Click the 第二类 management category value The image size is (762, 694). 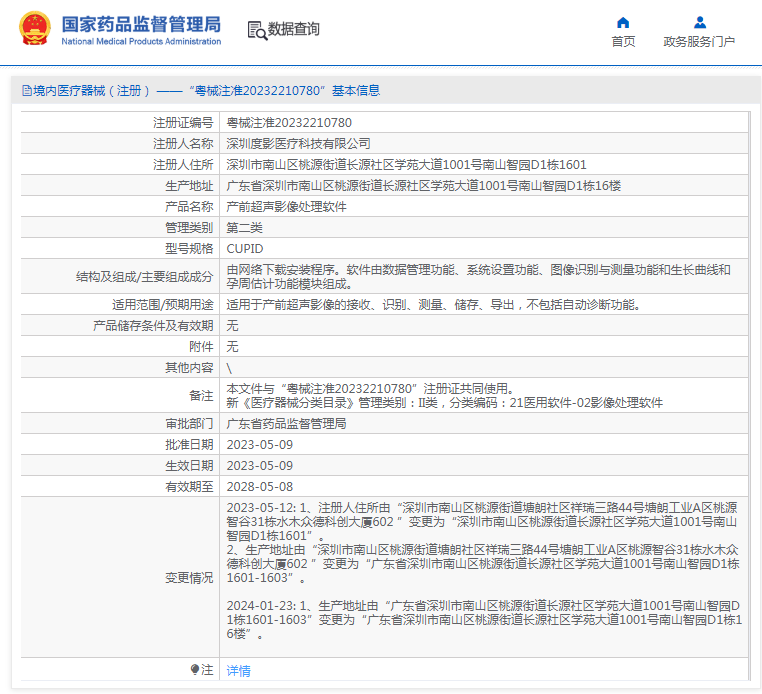point(244,227)
